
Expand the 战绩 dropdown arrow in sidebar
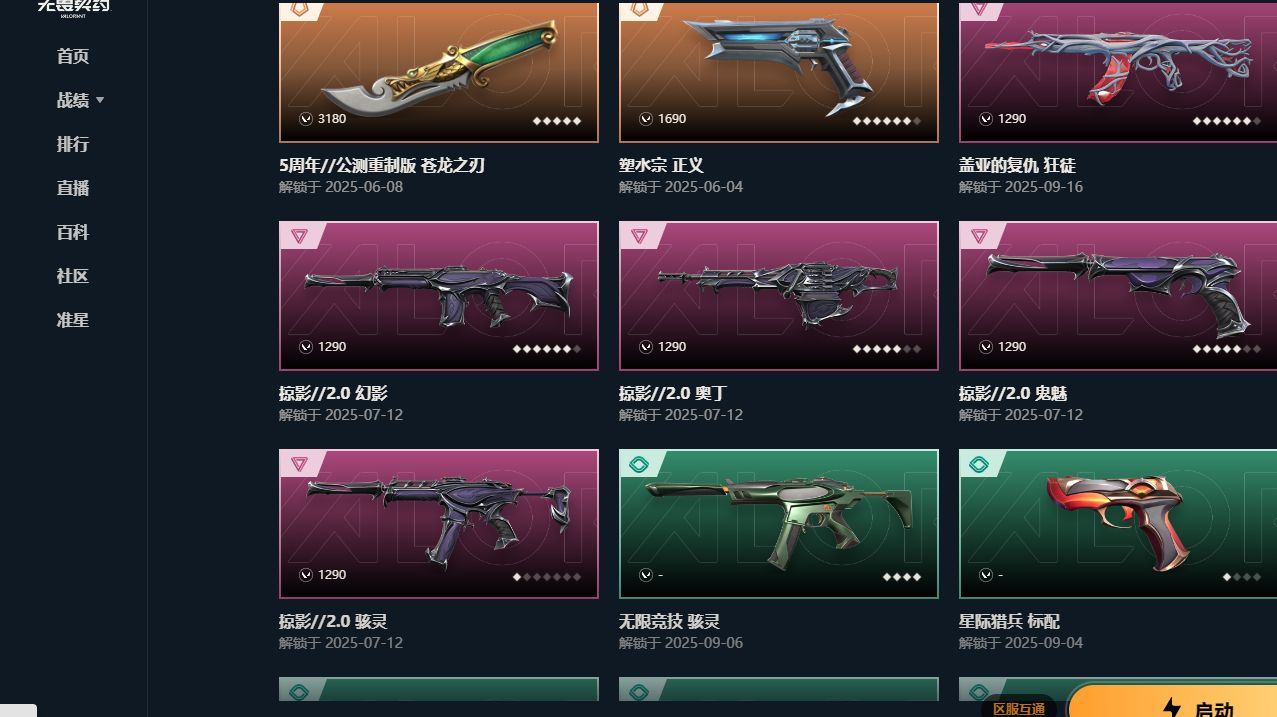pos(100,101)
